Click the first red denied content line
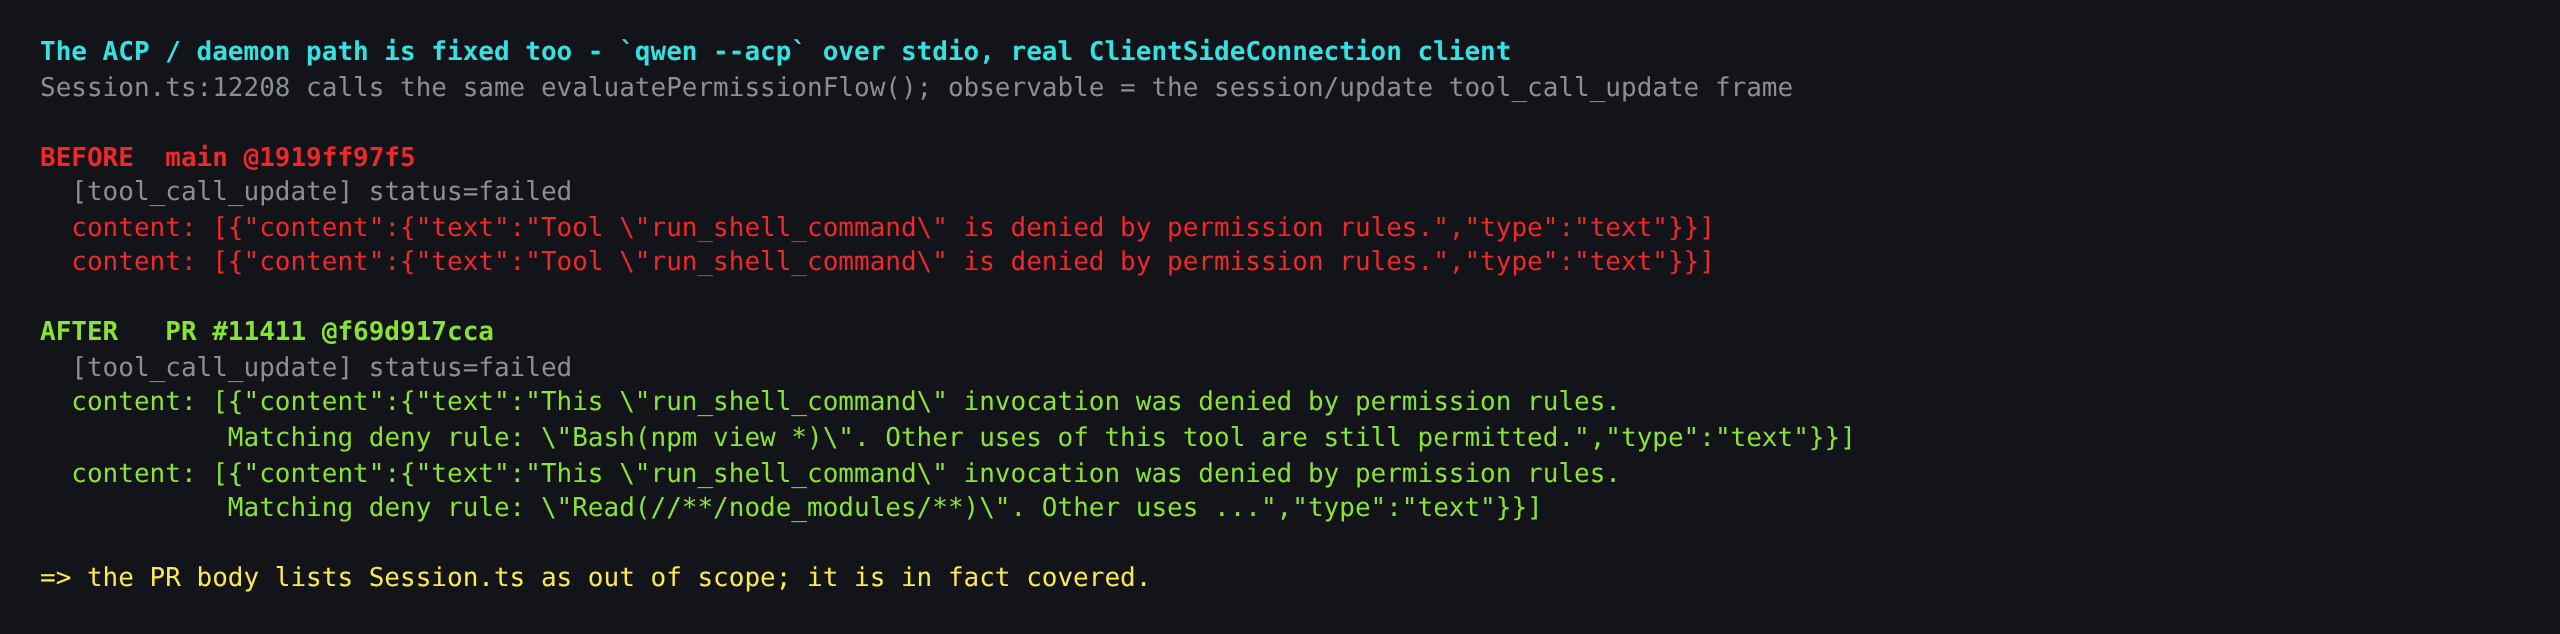Viewport: 2560px width, 634px height. [892, 228]
